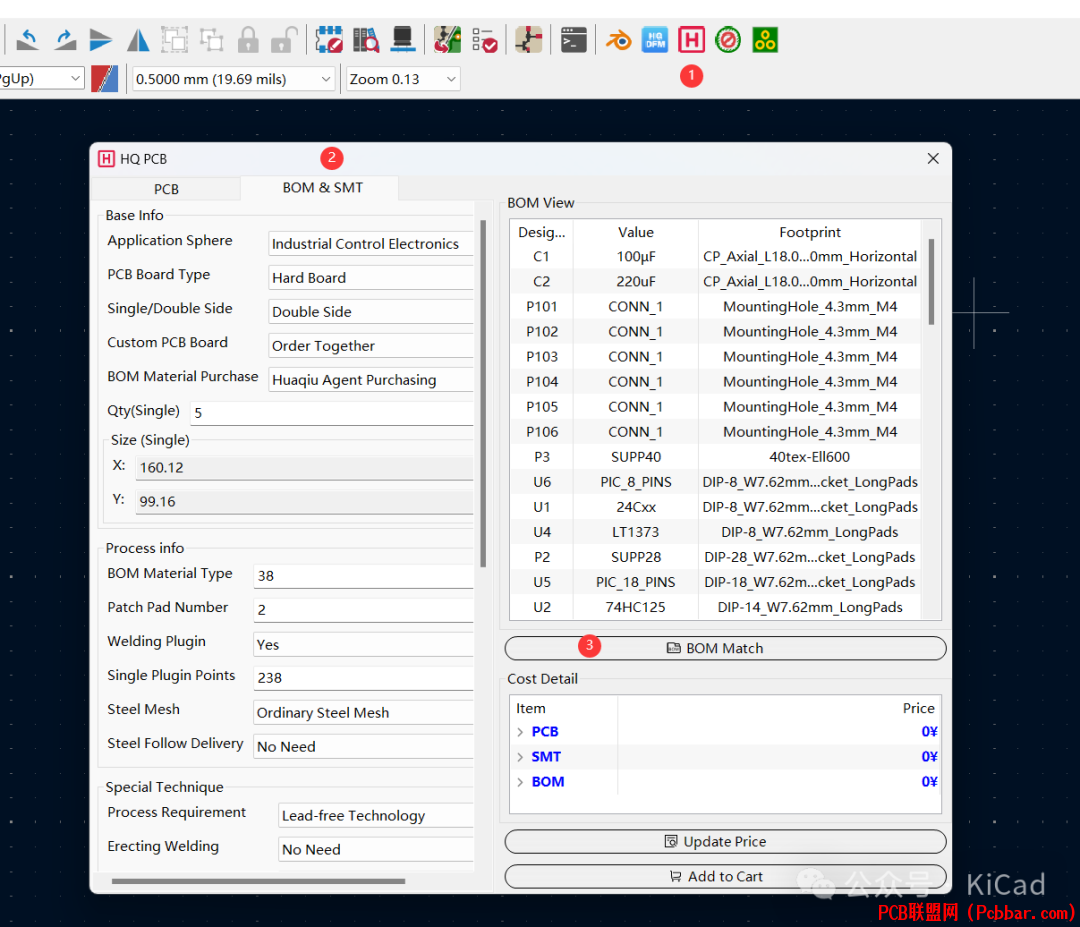Select the BOM & SMT tab
Viewport: 1080px width, 927px height.
click(x=322, y=187)
